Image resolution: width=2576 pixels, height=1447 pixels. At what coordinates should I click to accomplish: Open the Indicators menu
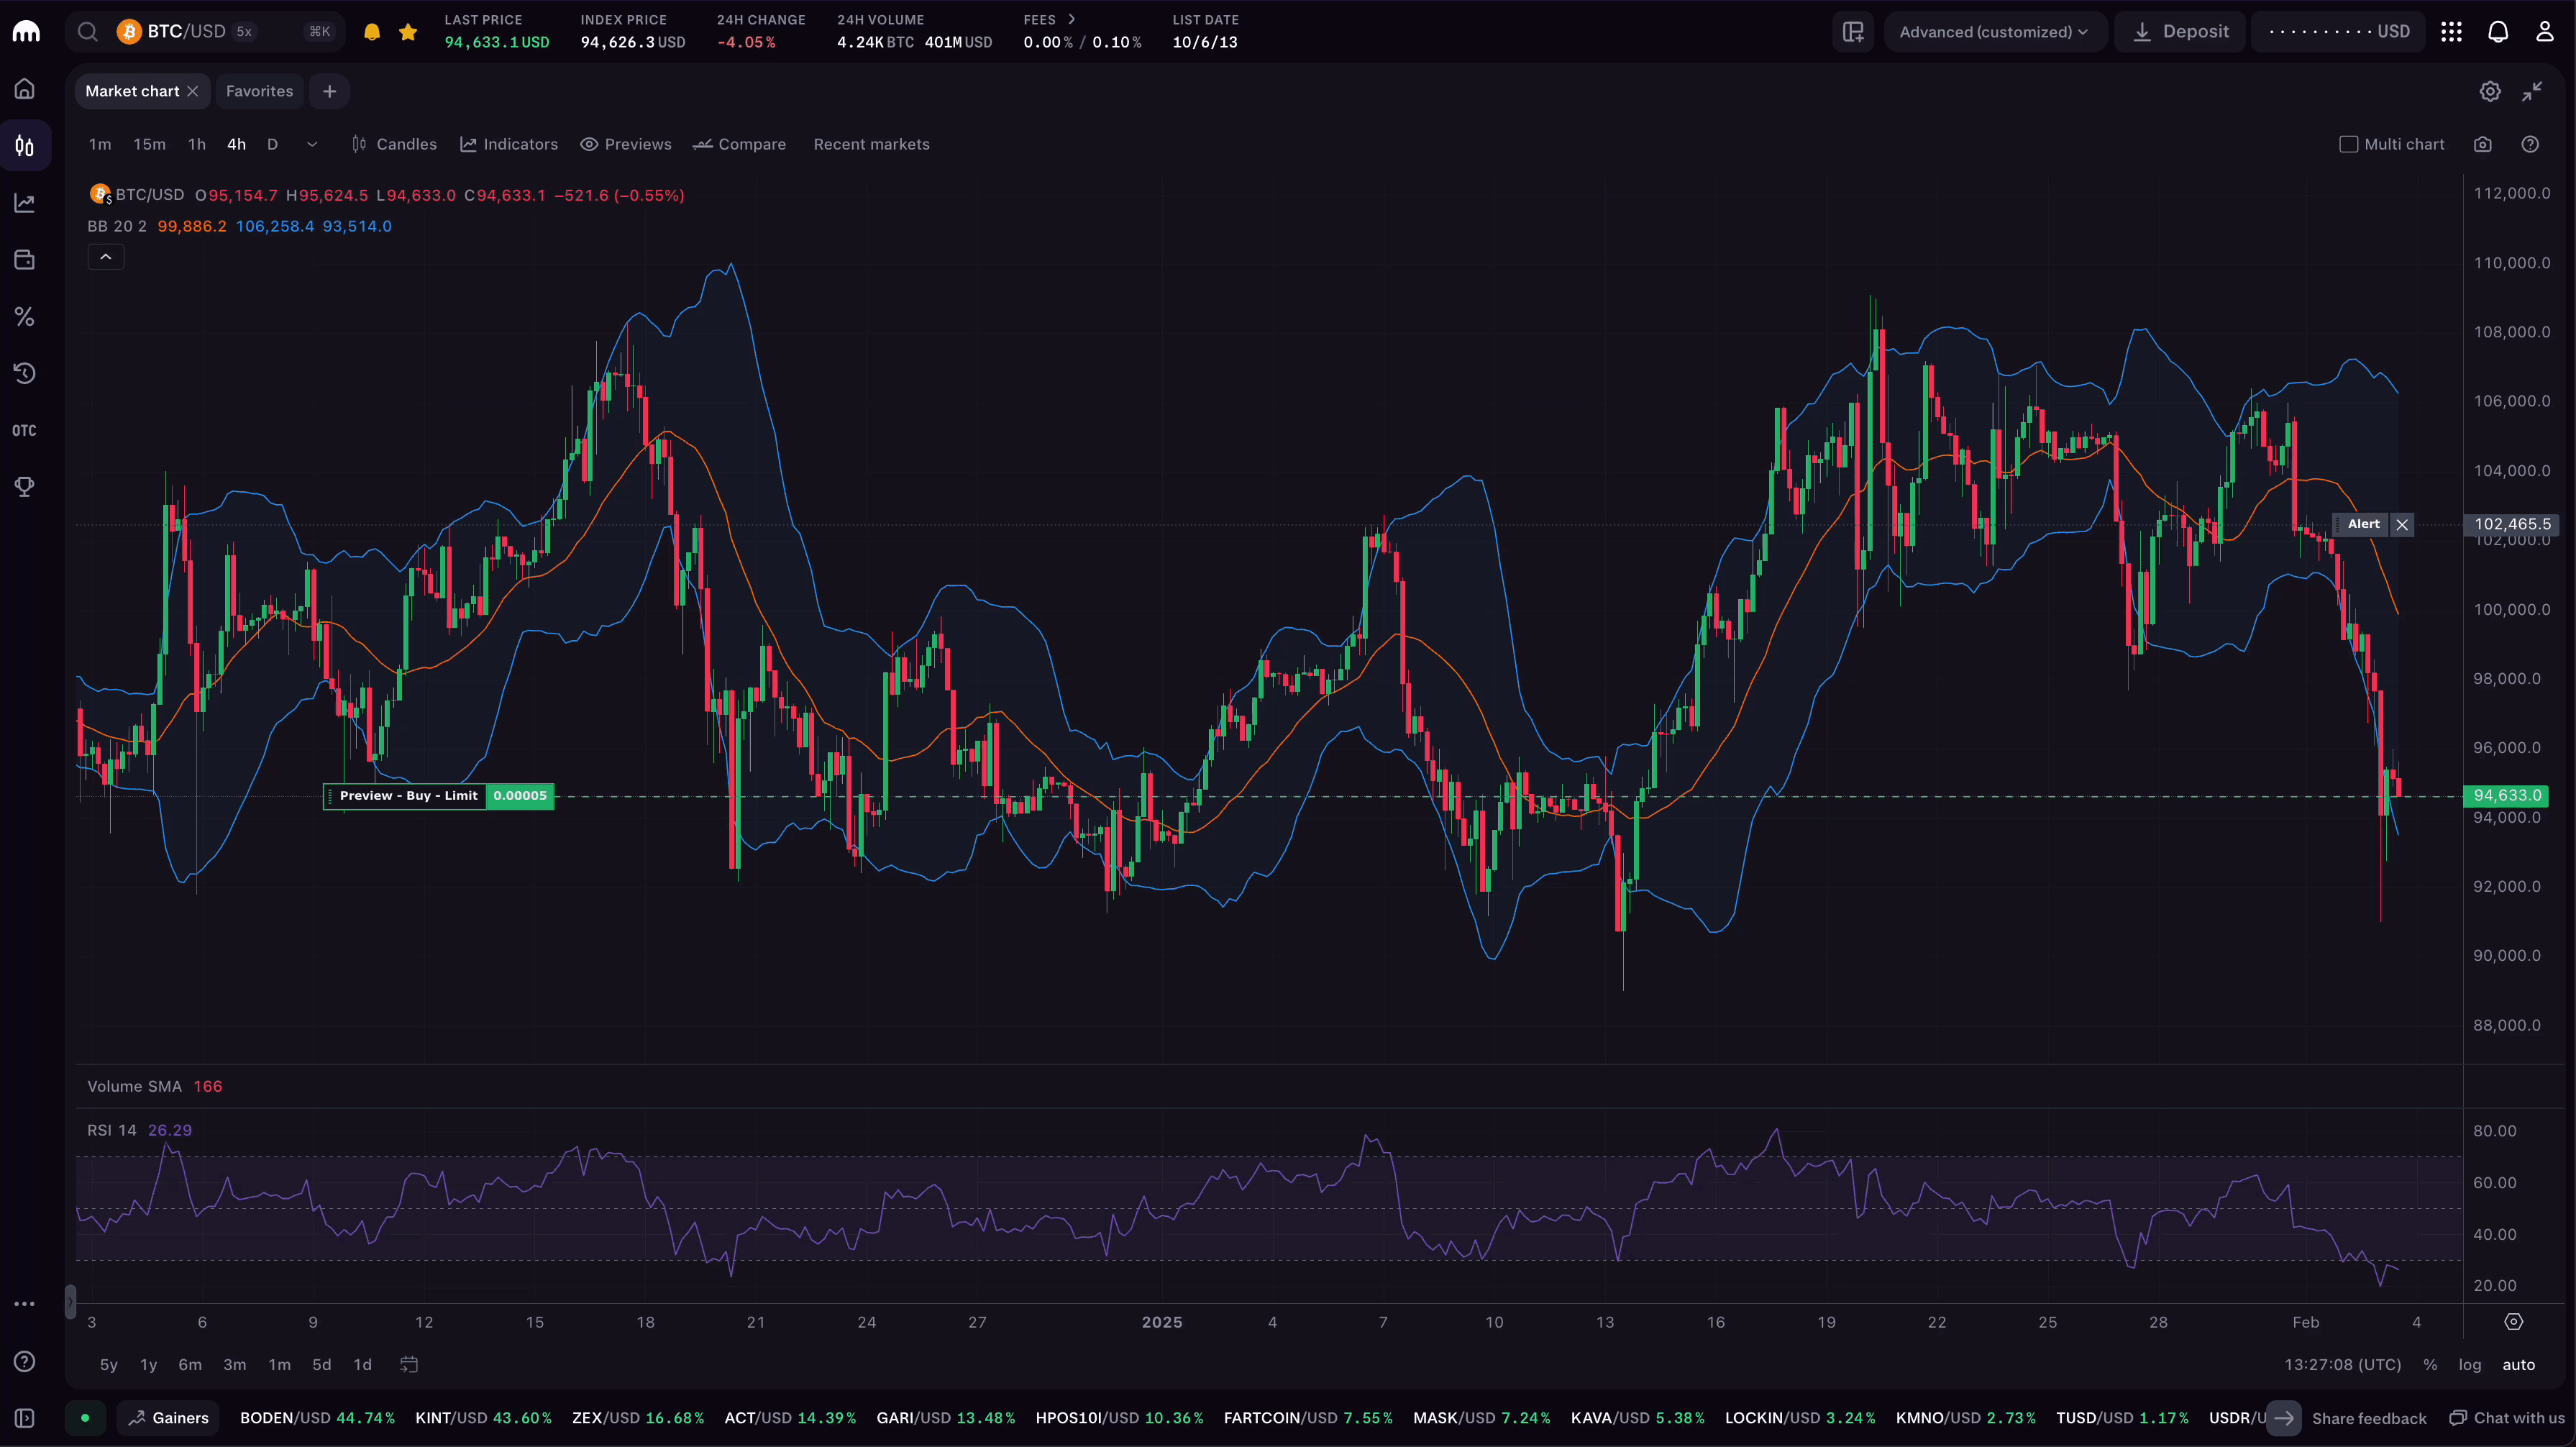[509, 145]
